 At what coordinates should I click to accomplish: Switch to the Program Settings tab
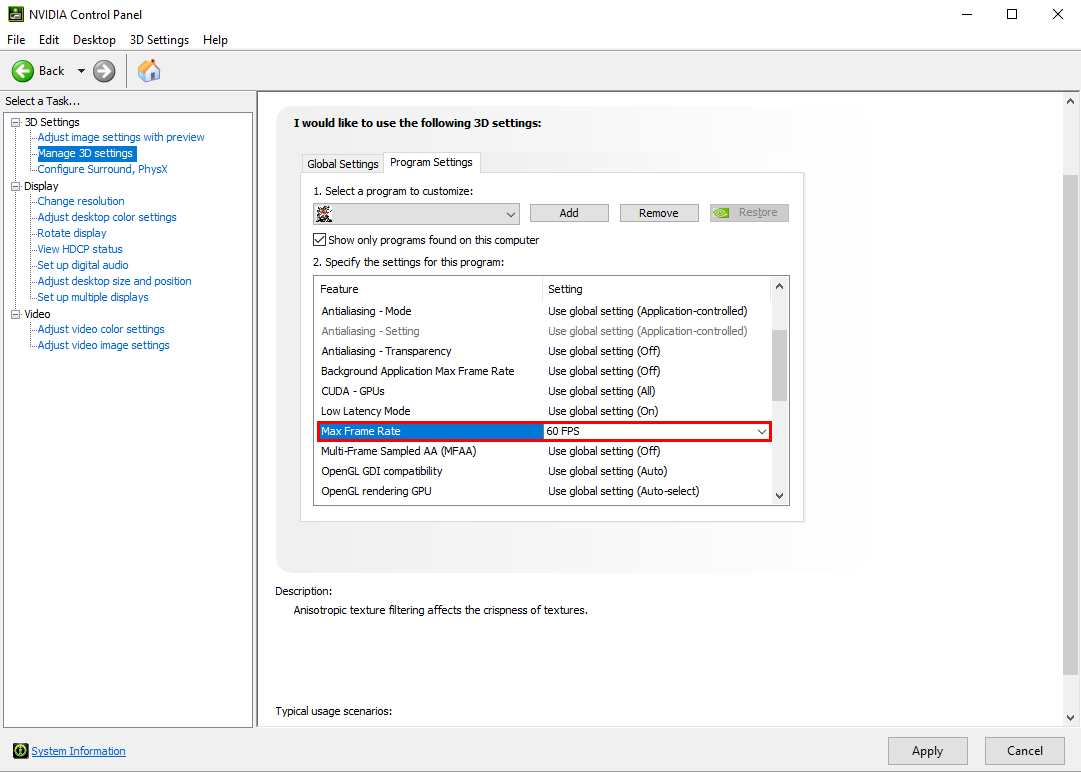pyautogui.click(x=432, y=162)
